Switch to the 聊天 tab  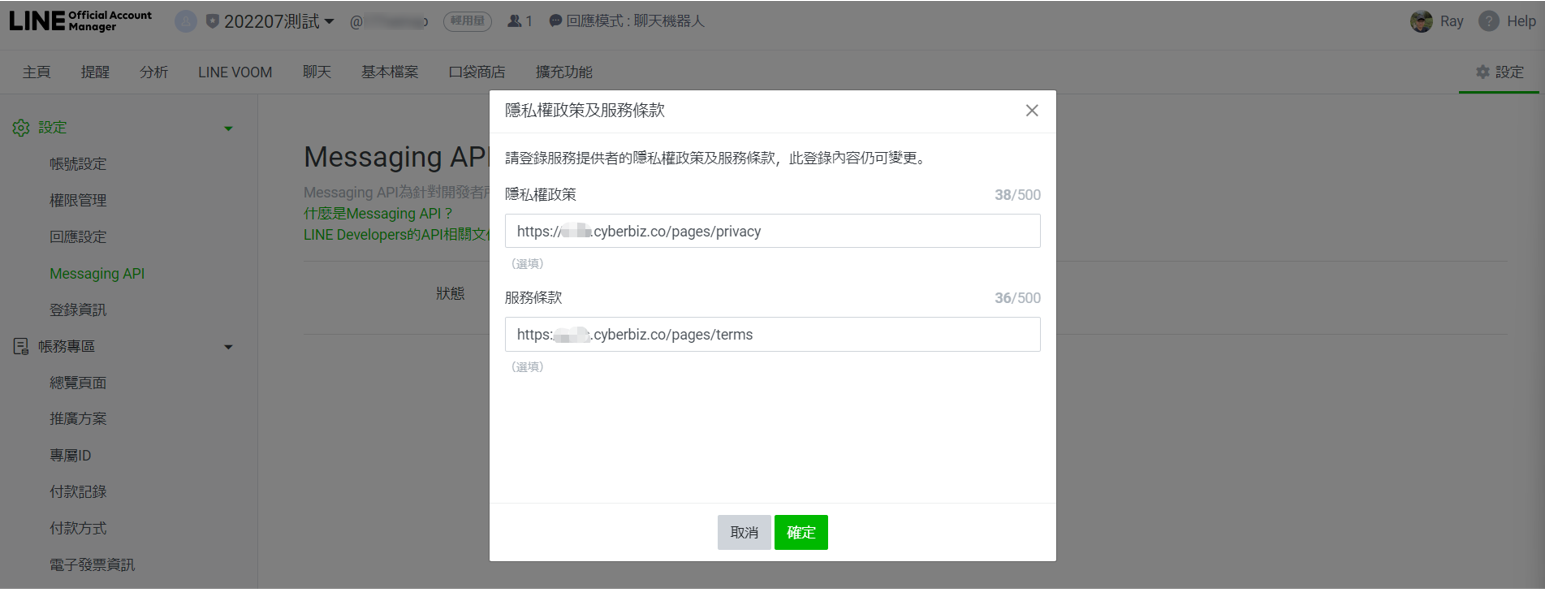click(x=317, y=72)
